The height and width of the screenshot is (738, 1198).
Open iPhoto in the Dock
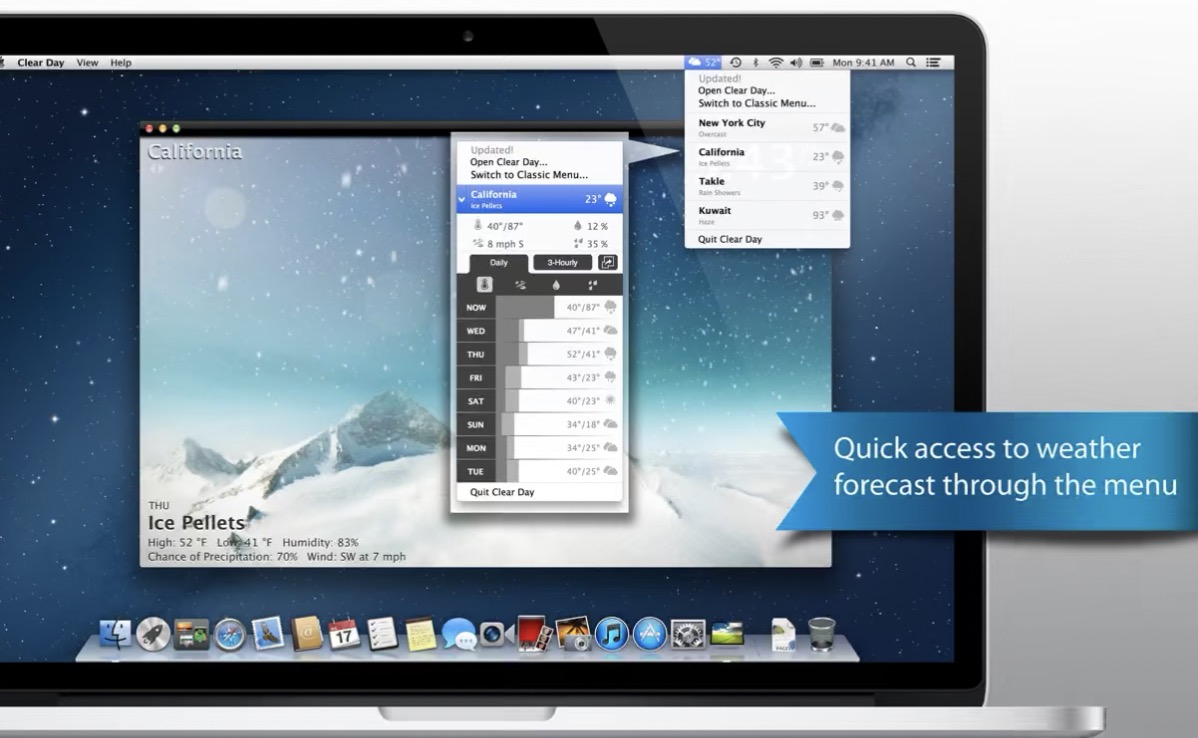(573, 634)
